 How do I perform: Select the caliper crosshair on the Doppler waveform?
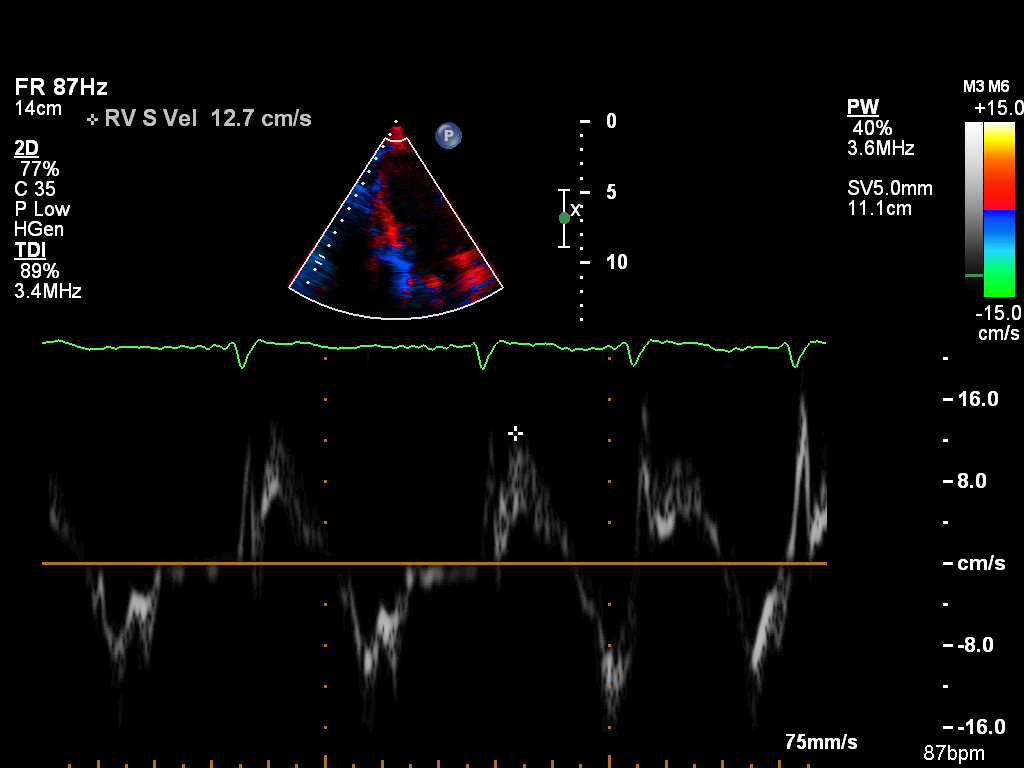(x=515, y=433)
